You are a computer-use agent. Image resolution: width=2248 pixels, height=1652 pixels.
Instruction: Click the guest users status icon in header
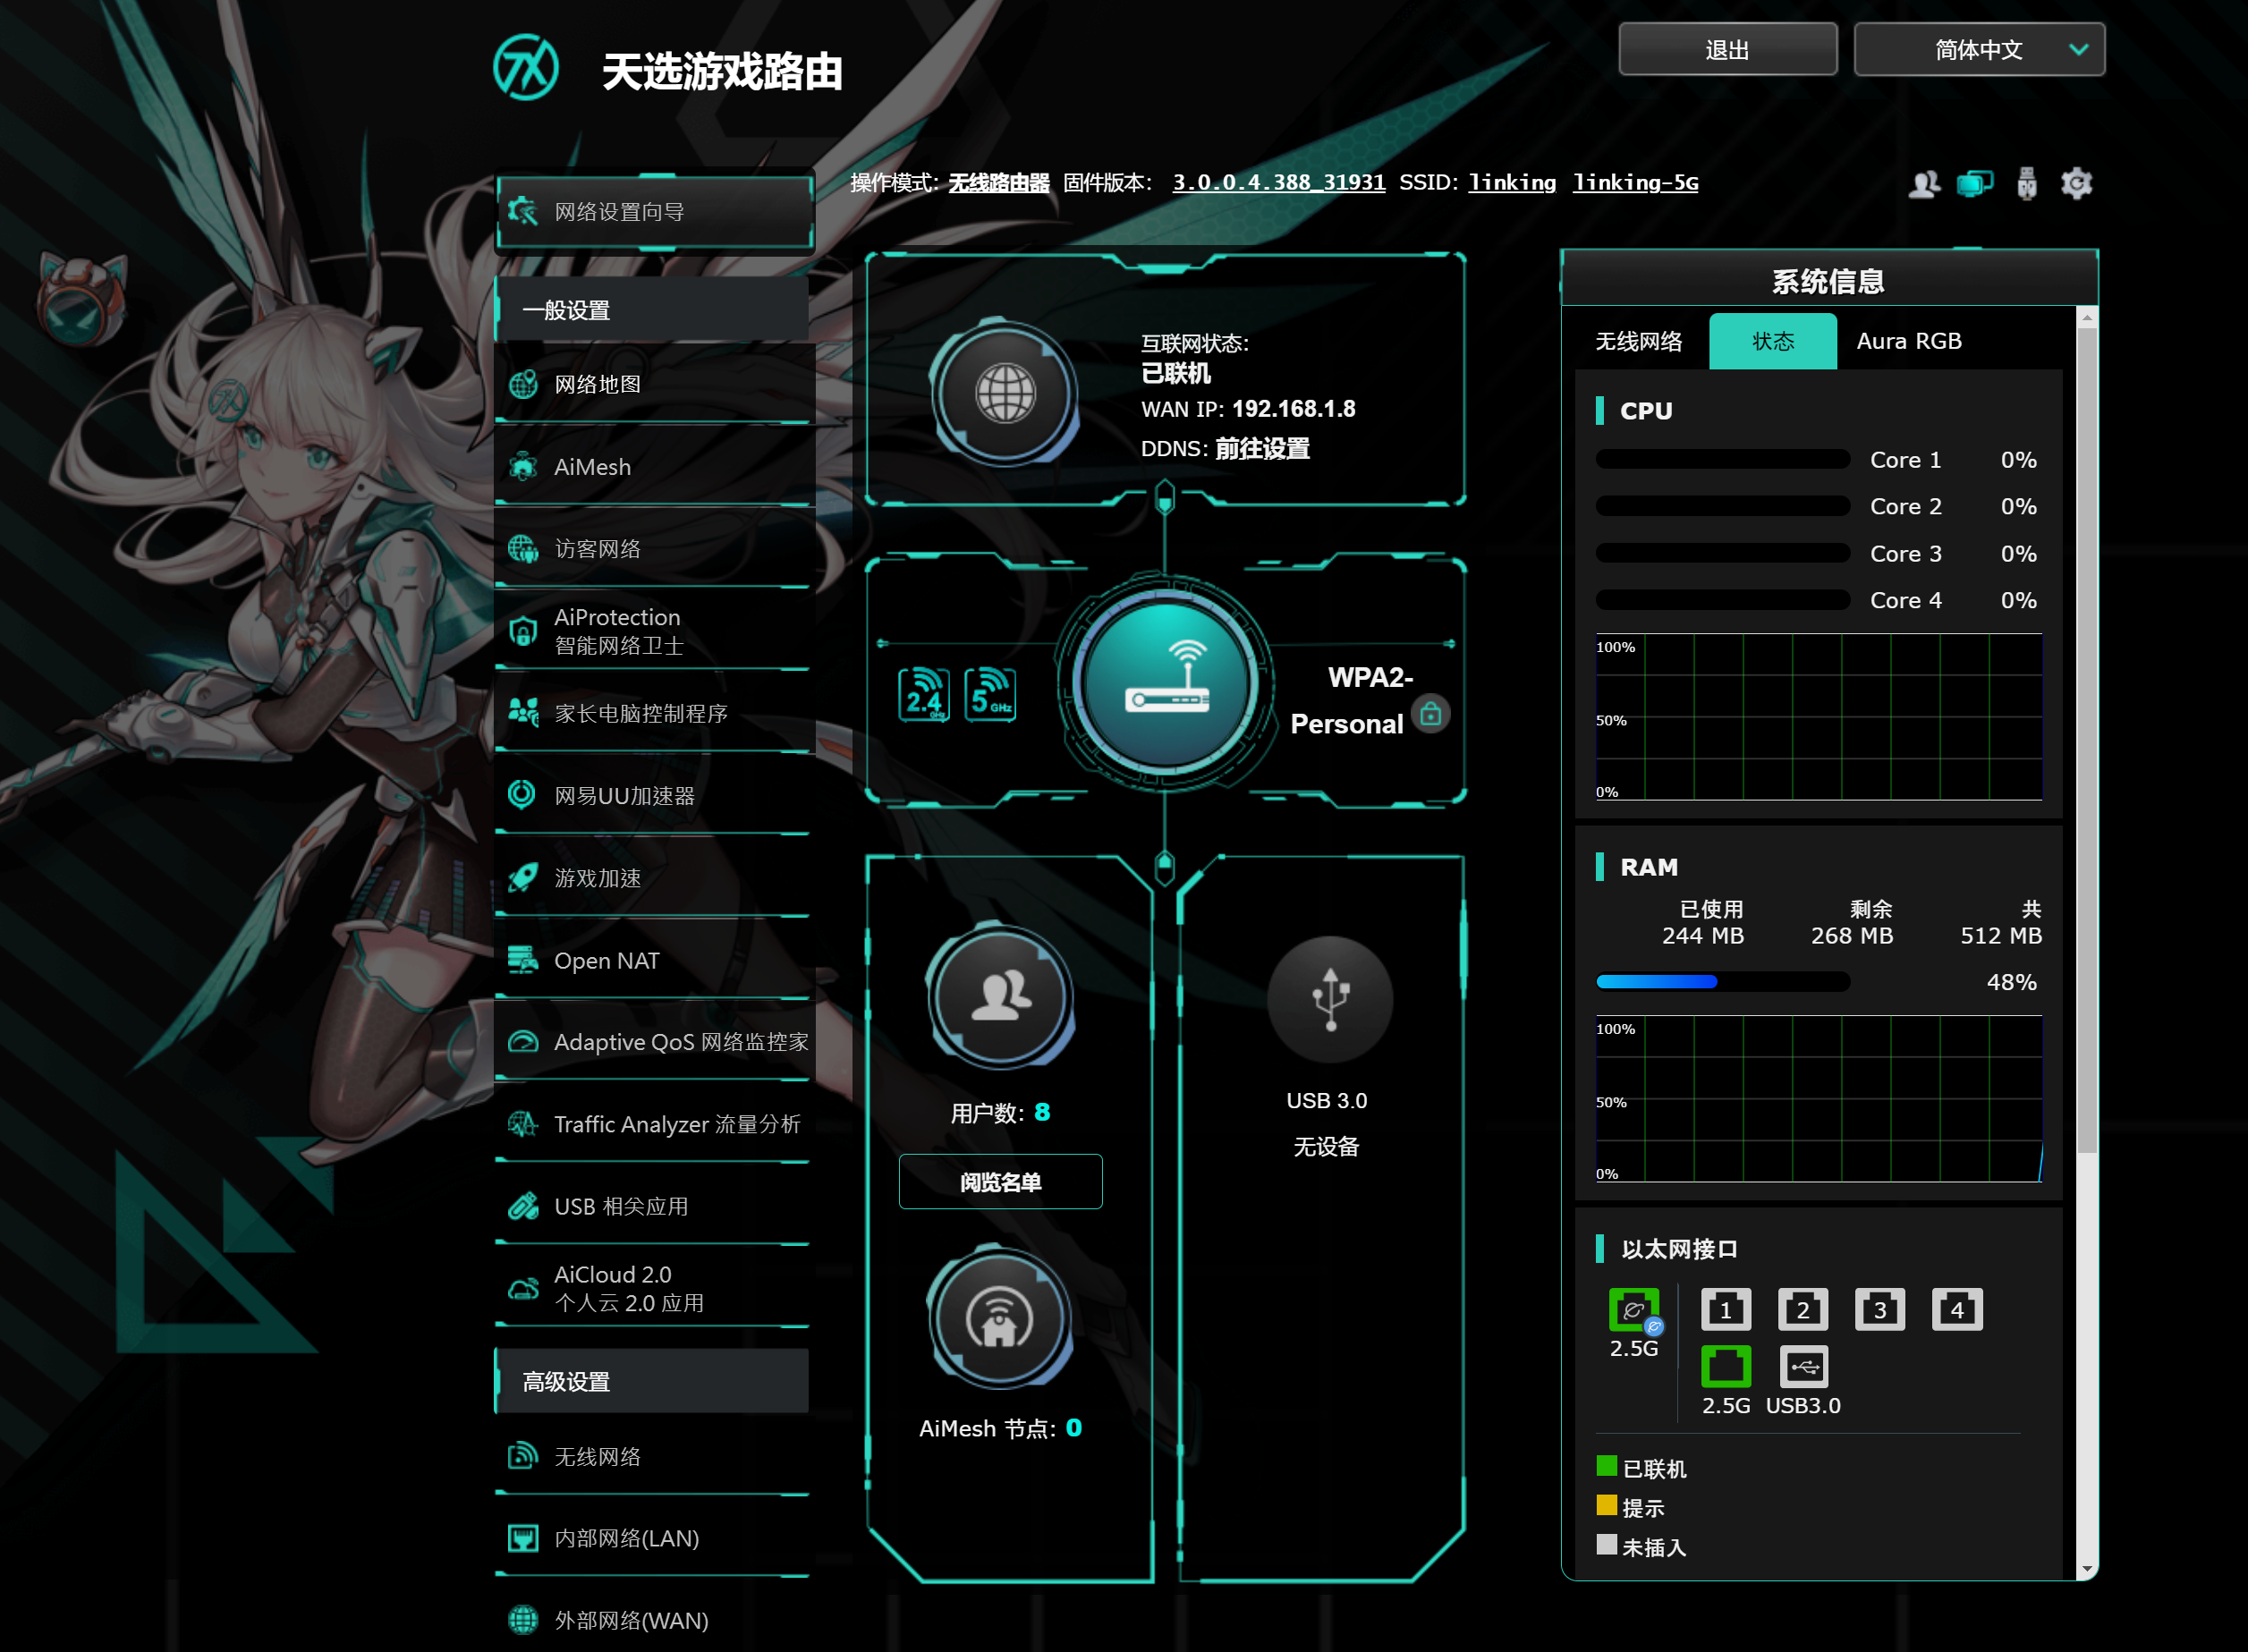(1923, 184)
